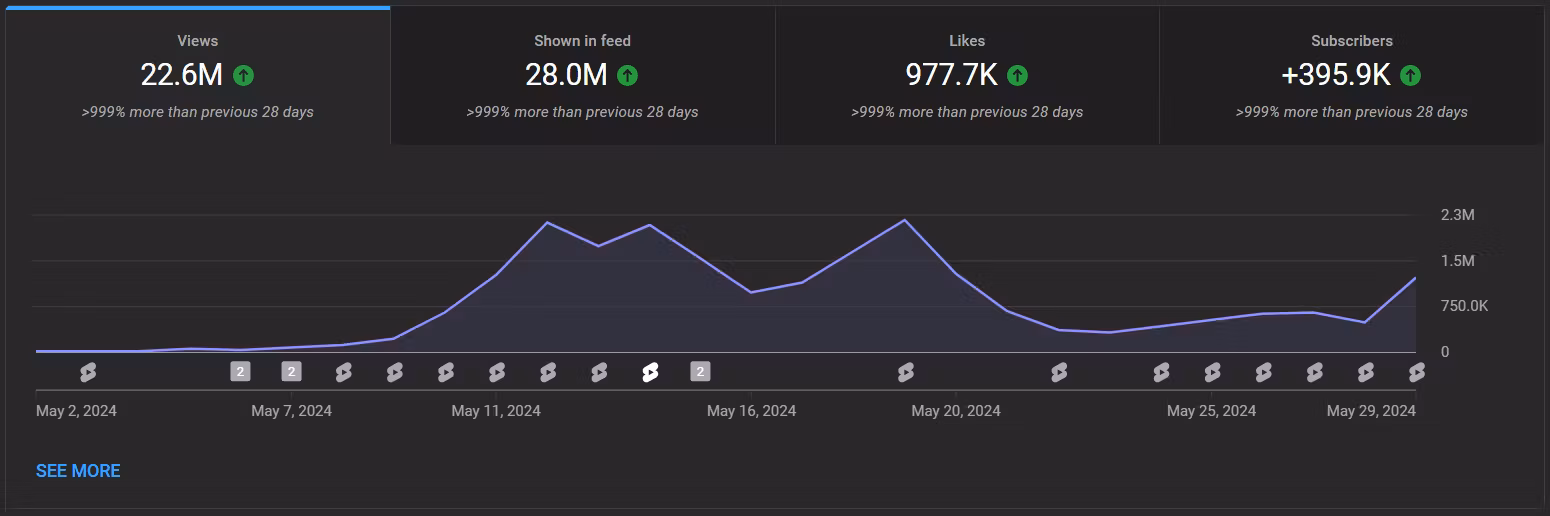The image size is (1550, 516).
Task: Open Shorts marker above May 25, 2024
Action: tap(1212, 373)
